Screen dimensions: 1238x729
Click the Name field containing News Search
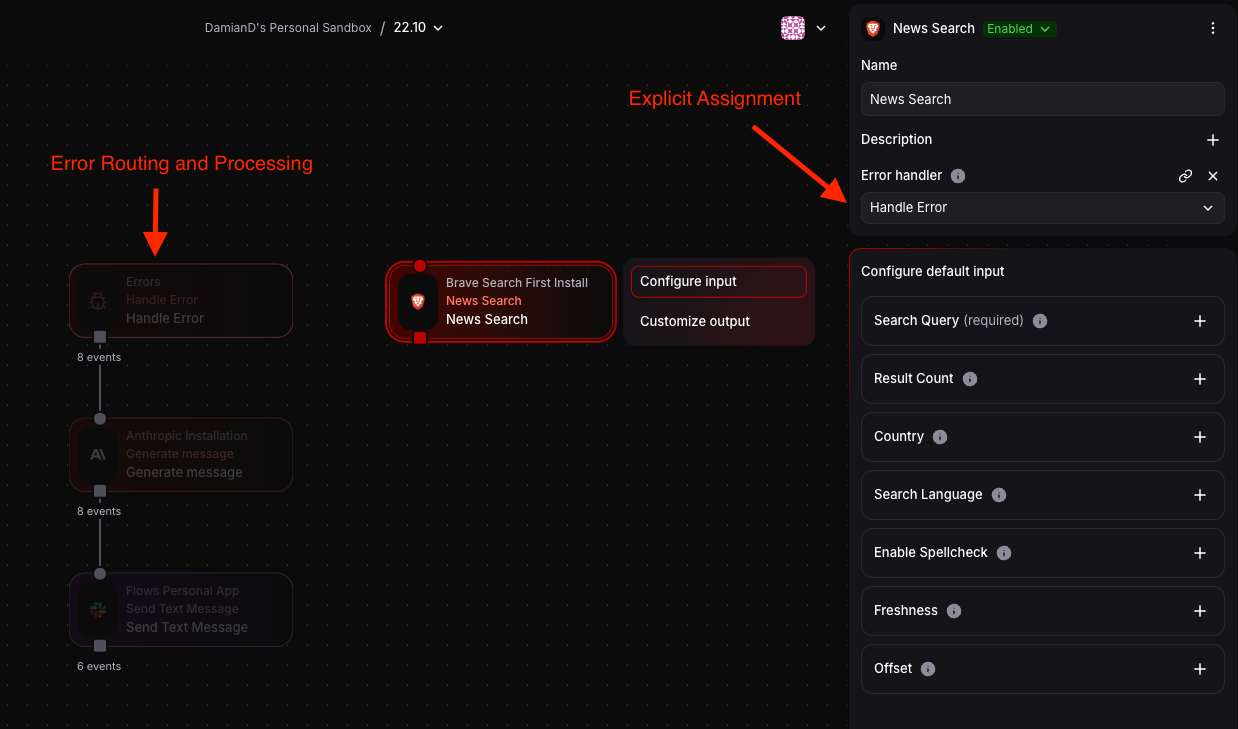[1042, 99]
